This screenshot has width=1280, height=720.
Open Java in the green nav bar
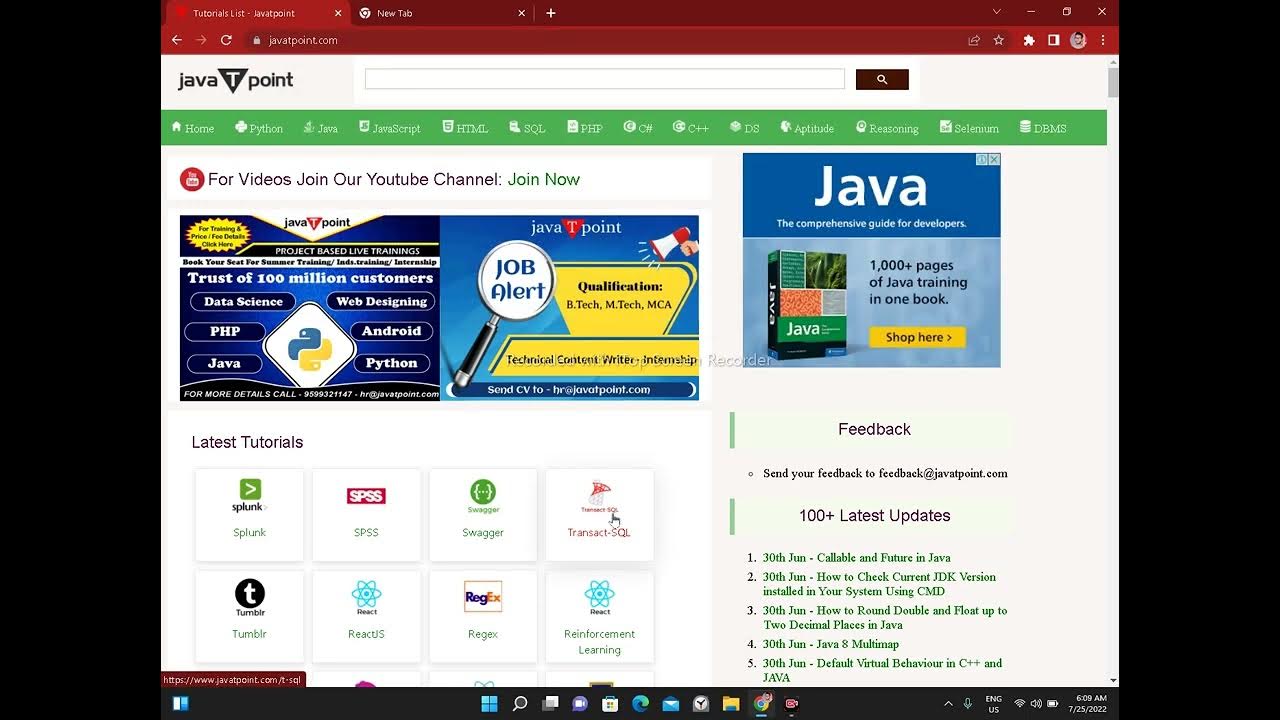click(x=320, y=128)
